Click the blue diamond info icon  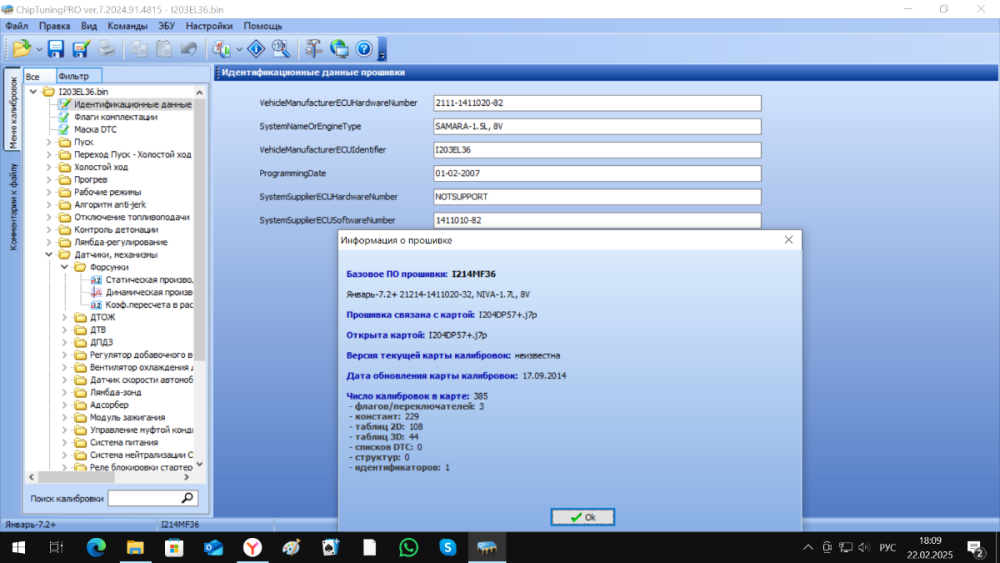[x=256, y=49]
